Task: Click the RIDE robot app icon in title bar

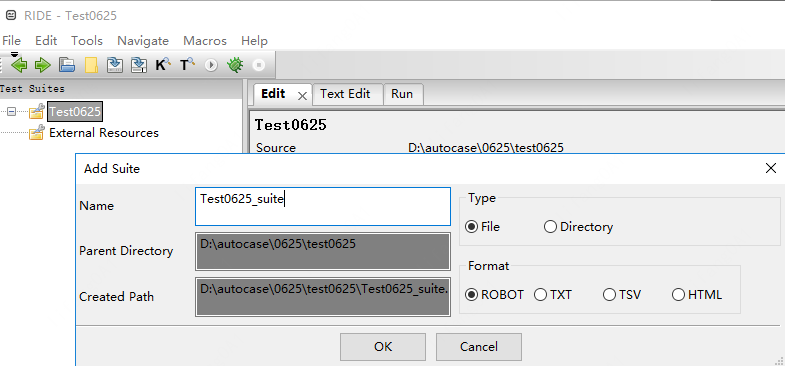Action: 11,15
